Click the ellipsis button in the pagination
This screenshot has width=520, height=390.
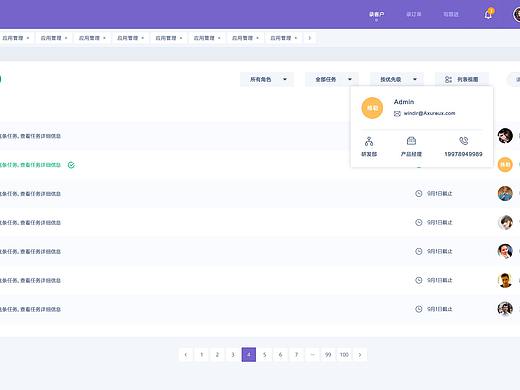point(312,355)
